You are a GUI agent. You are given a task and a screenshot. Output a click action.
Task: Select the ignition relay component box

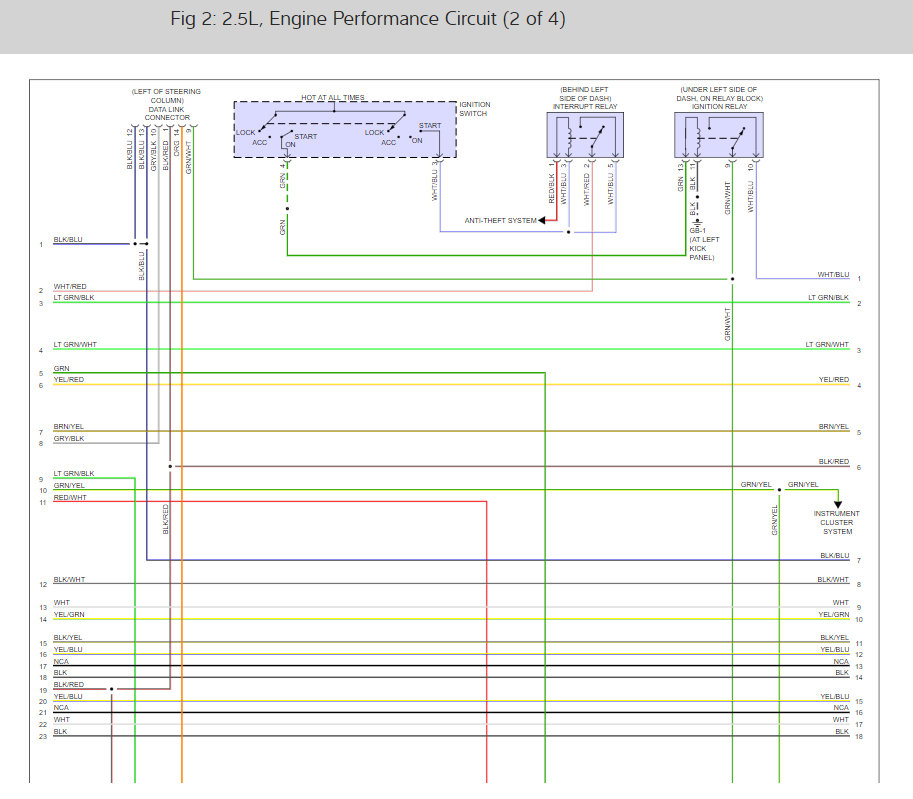tap(719, 135)
